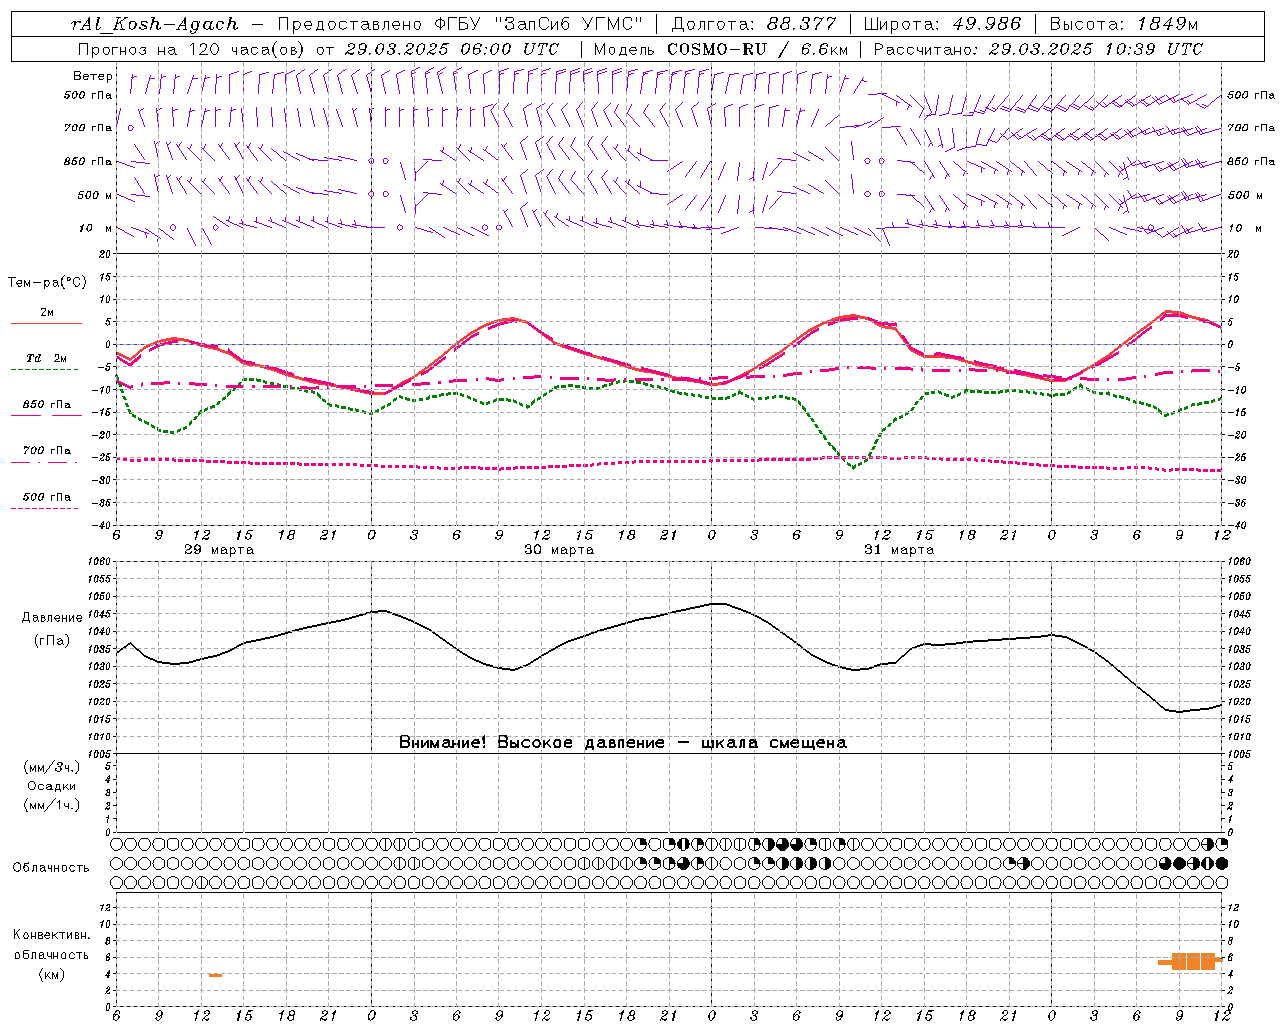Click the small orange mark on 29 марта

click(215, 975)
